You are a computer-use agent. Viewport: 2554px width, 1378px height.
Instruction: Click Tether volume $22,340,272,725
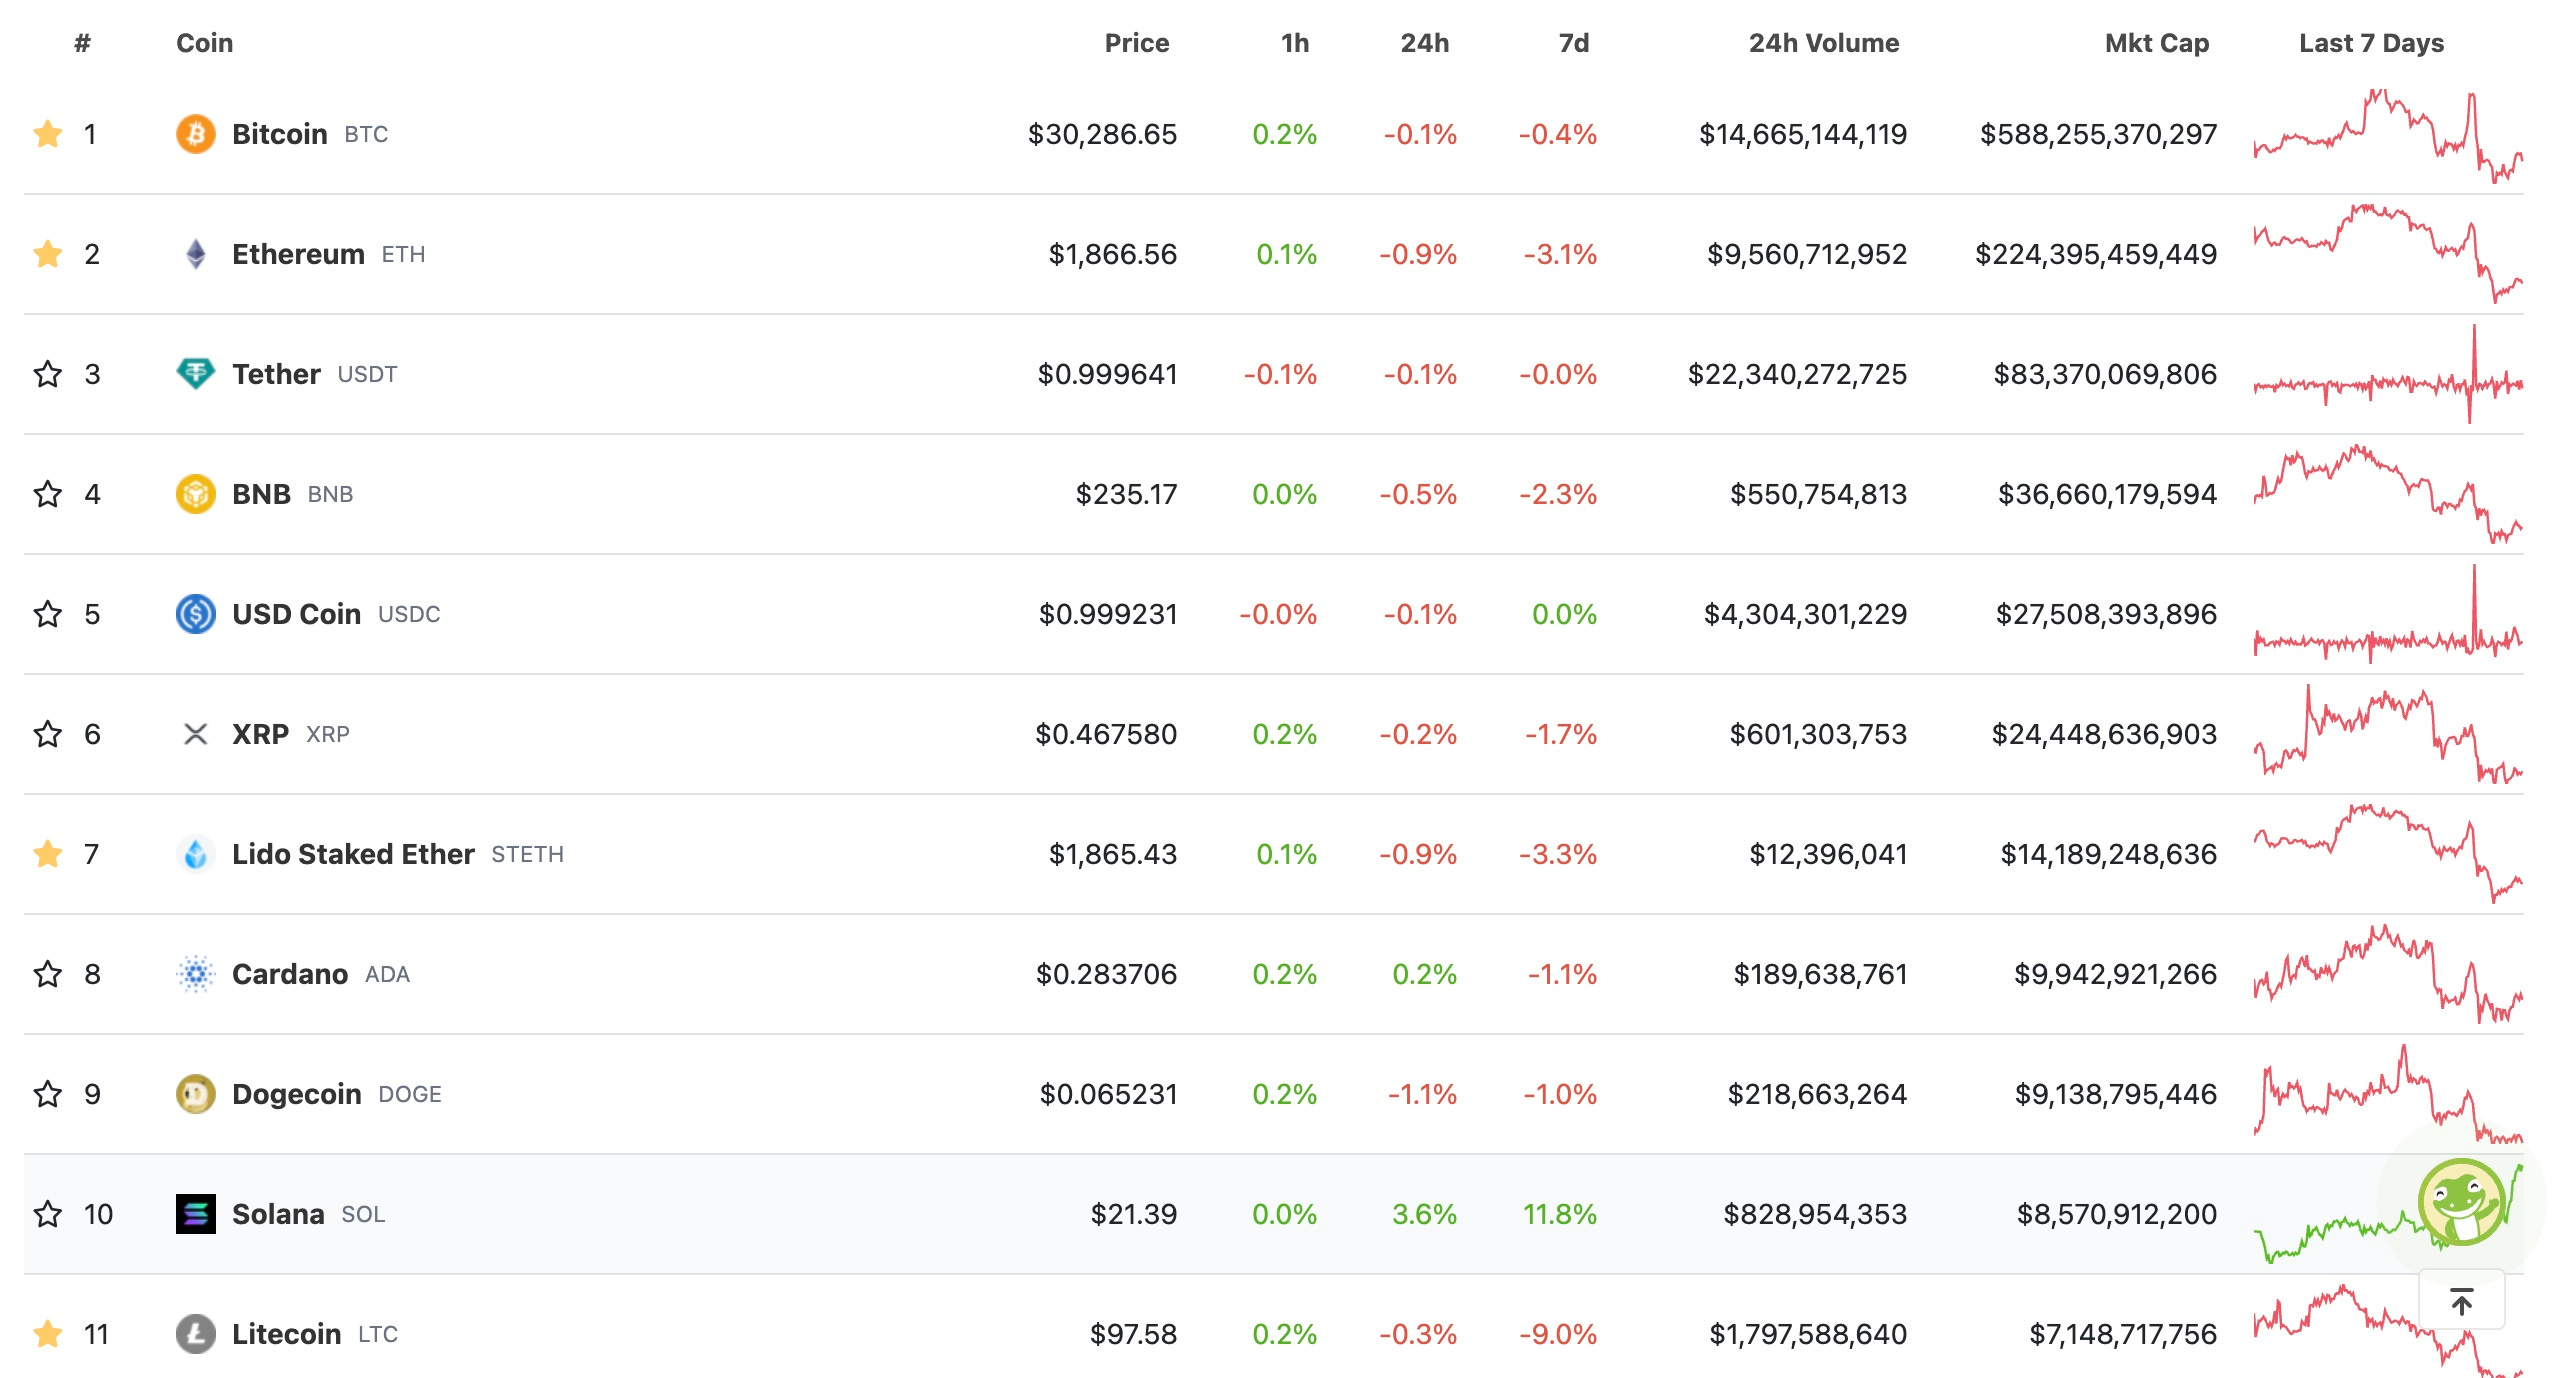click(x=1797, y=374)
